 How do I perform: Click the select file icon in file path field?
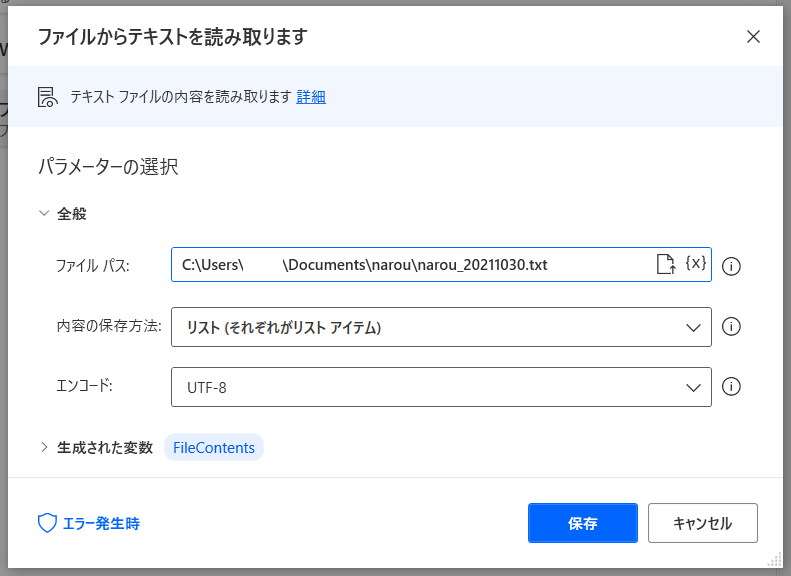(666, 264)
